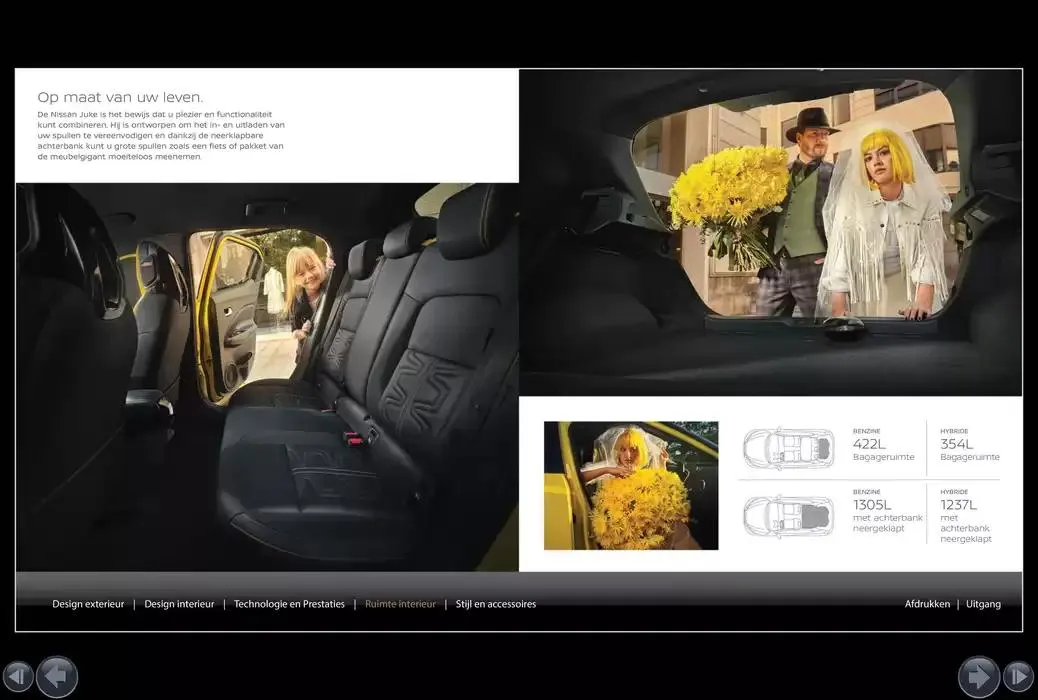Click the rear seat interior photo
This screenshot has width=1038, height=700.
click(x=267, y=377)
